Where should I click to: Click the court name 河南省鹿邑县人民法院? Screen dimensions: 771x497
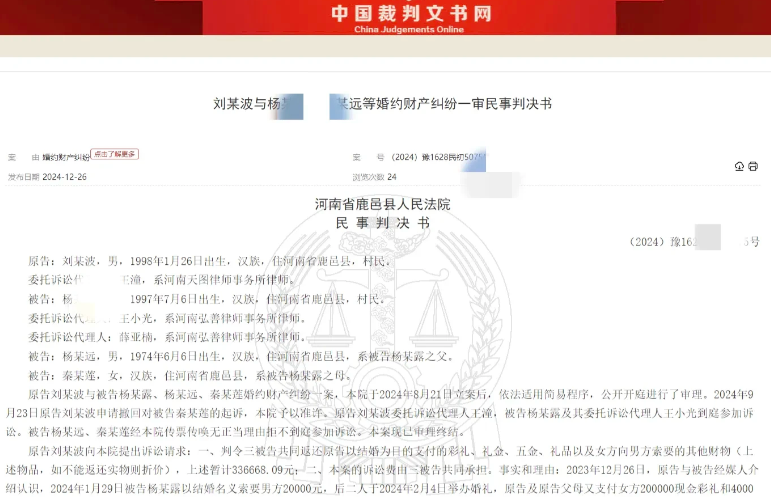[x=383, y=204]
